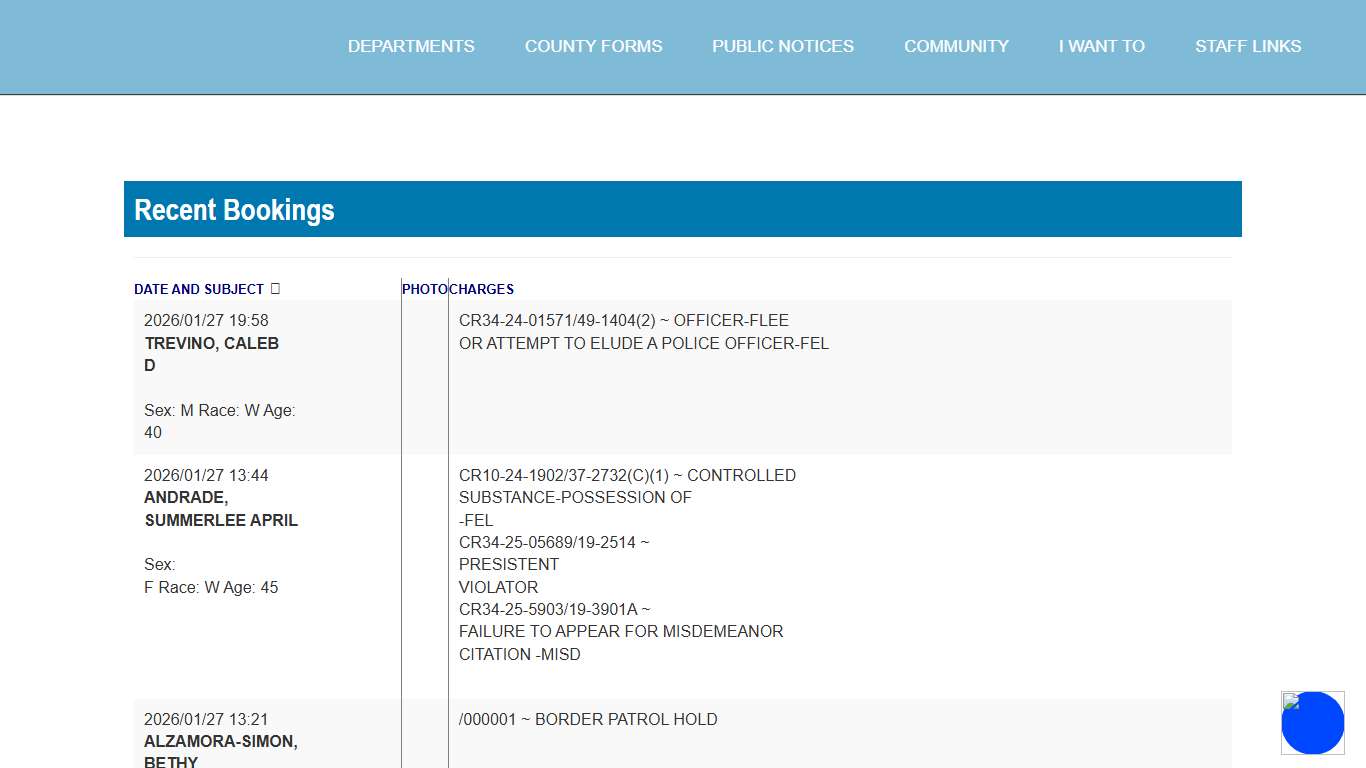Expand the I Want To menu
The height and width of the screenshot is (768, 1366).
click(1101, 46)
